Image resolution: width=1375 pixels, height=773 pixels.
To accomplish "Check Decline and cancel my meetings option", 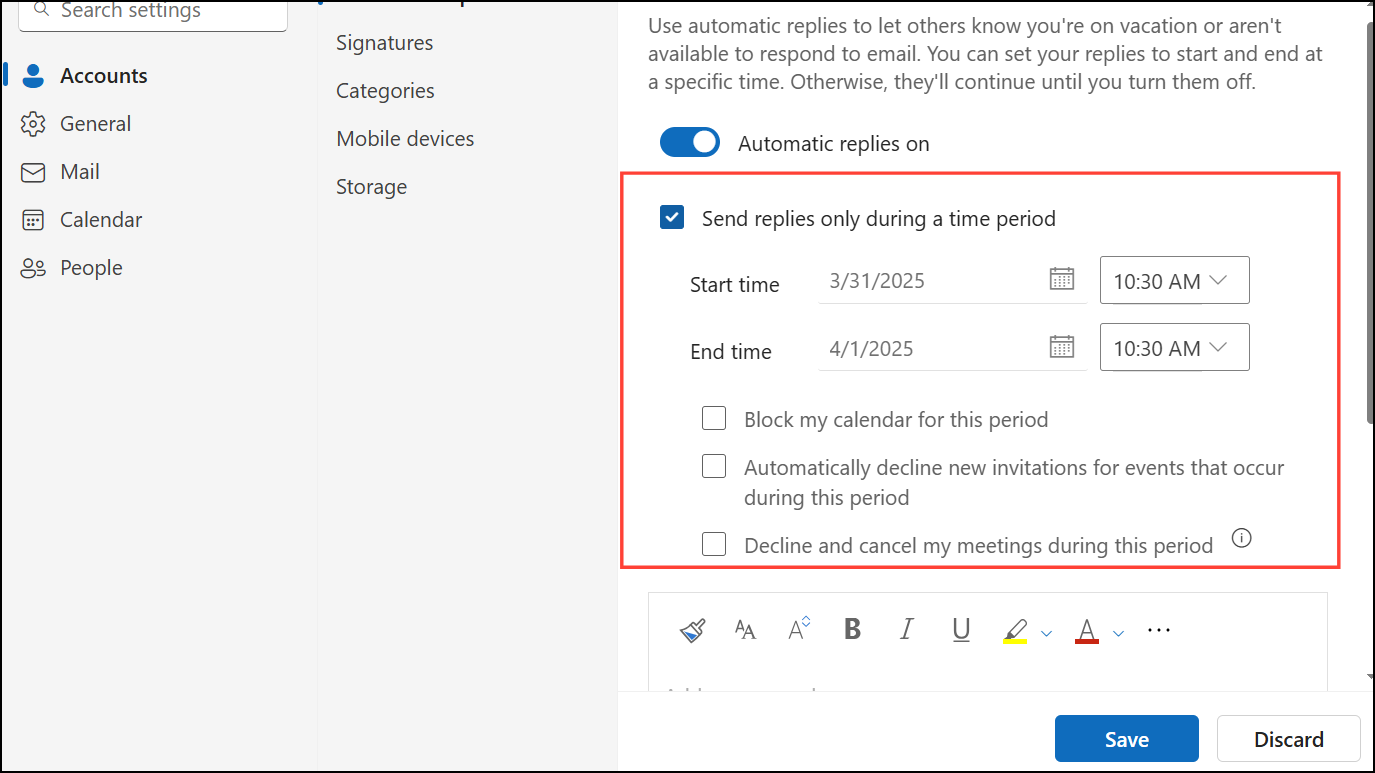I will (x=714, y=544).
